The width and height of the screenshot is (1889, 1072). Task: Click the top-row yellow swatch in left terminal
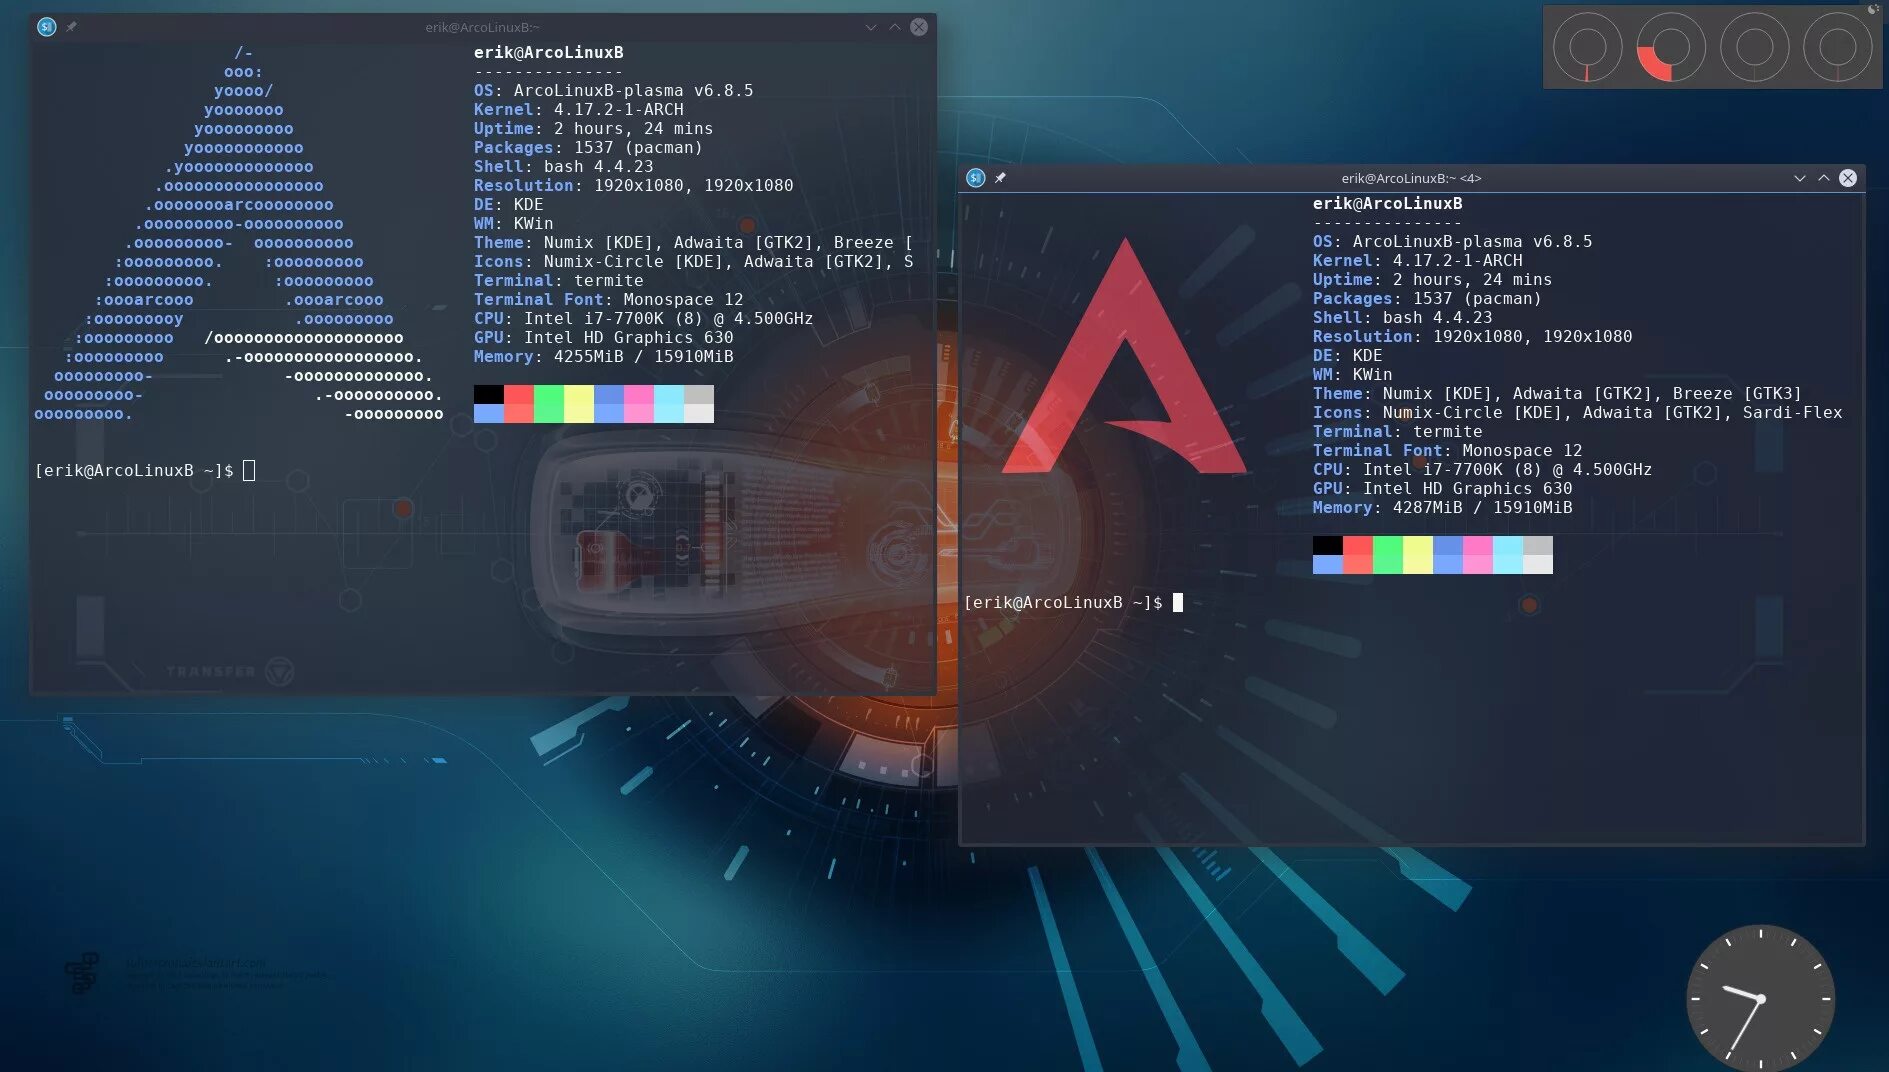click(579, 394)
